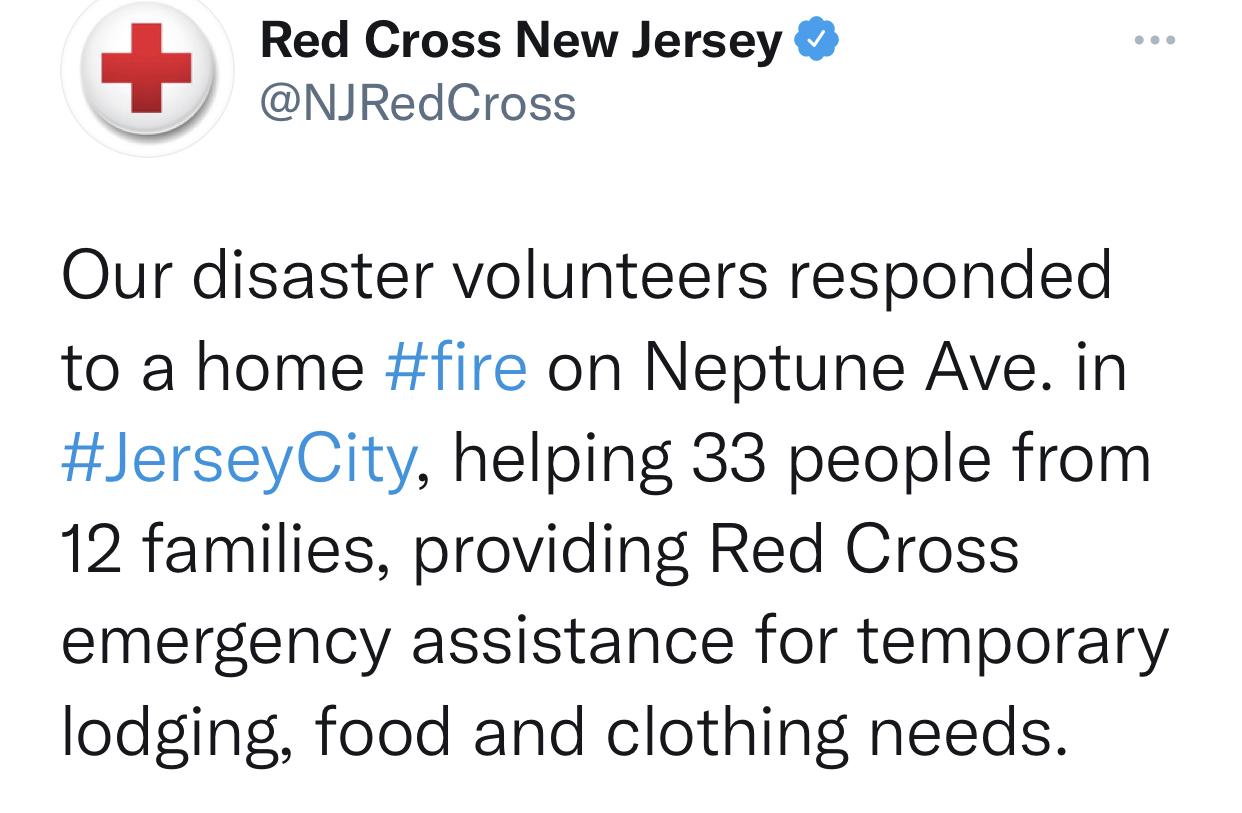Click the word 'home' before the #fire hashtag

[x=280, y=366]
